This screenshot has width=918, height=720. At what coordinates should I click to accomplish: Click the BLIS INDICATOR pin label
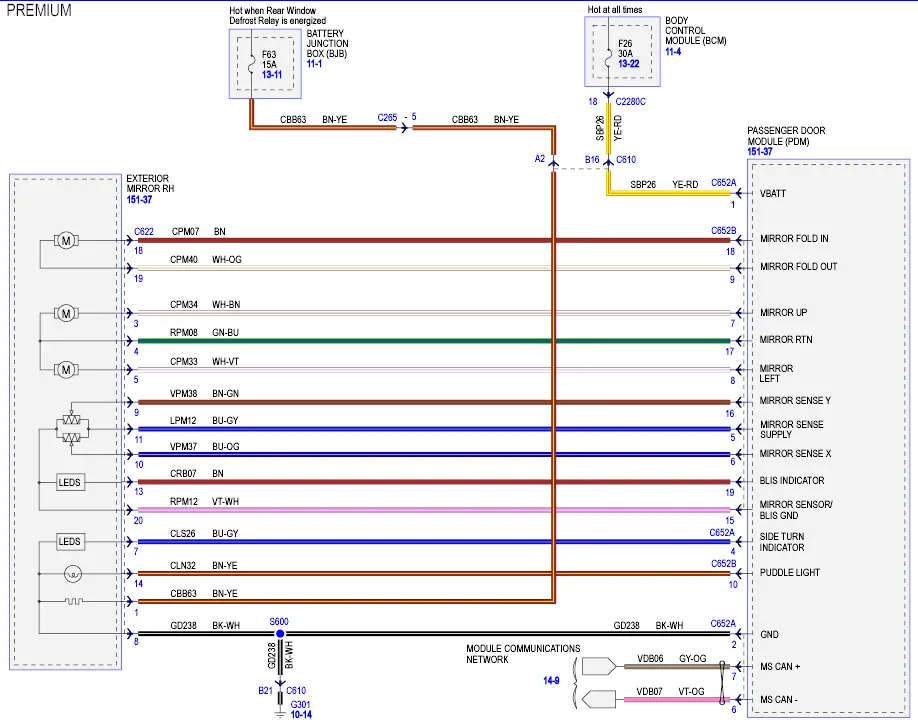792,481
